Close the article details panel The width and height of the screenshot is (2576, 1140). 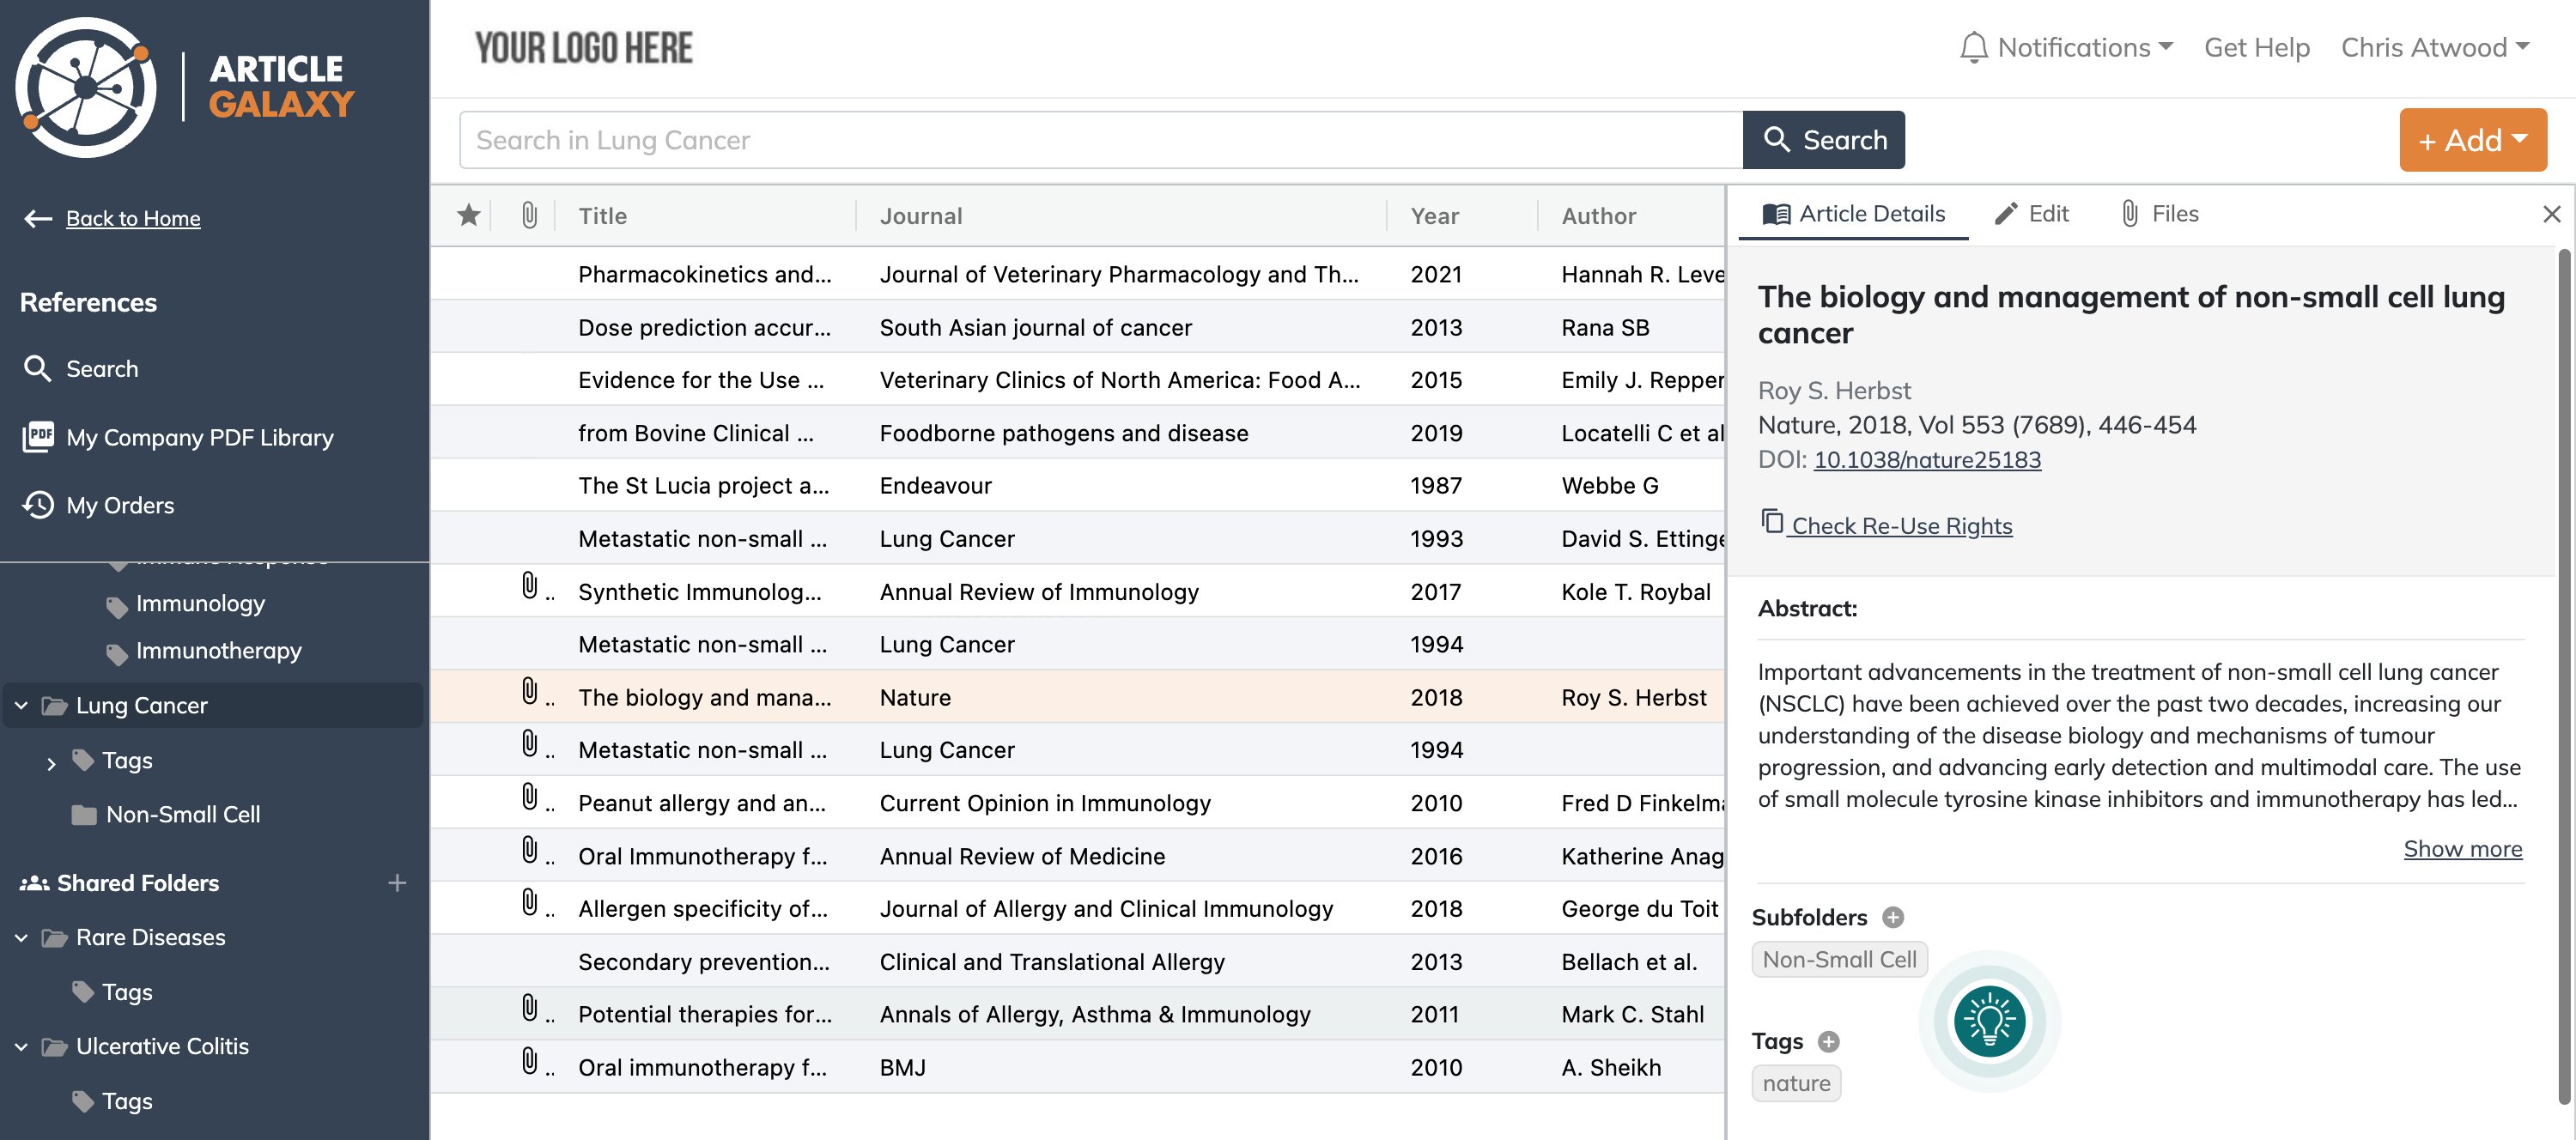tap(2551, 214)
